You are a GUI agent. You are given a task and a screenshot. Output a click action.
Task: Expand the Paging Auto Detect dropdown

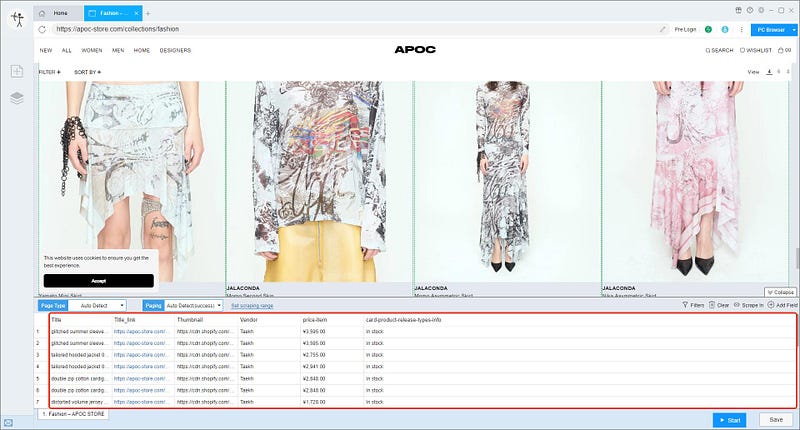click(x=193, y=306)
